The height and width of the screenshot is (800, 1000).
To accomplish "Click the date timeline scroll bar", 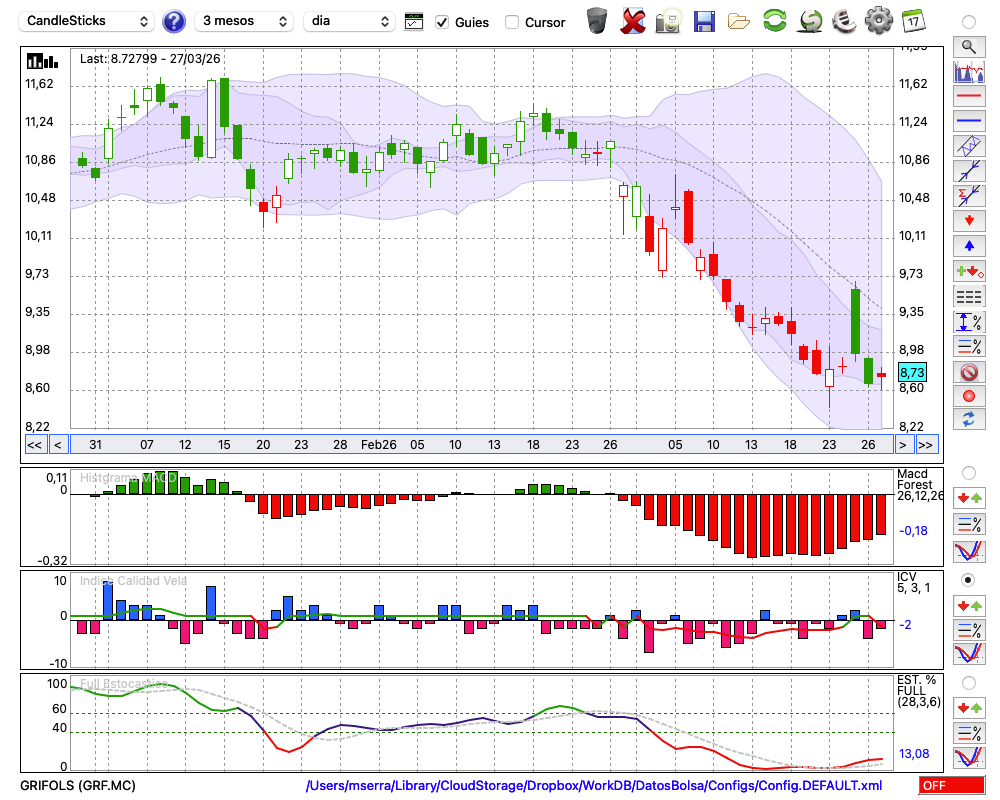I will [x=480, y=445].
